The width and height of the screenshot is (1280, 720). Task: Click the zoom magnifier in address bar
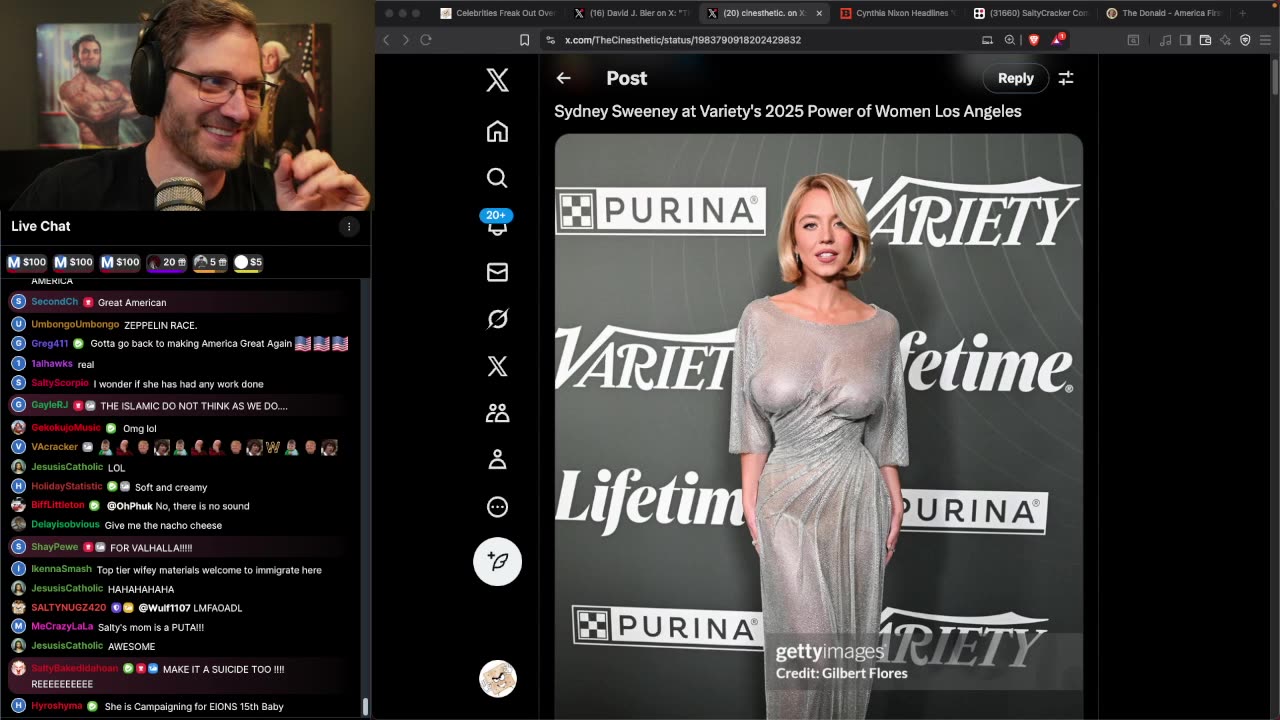pos(1010,40)
